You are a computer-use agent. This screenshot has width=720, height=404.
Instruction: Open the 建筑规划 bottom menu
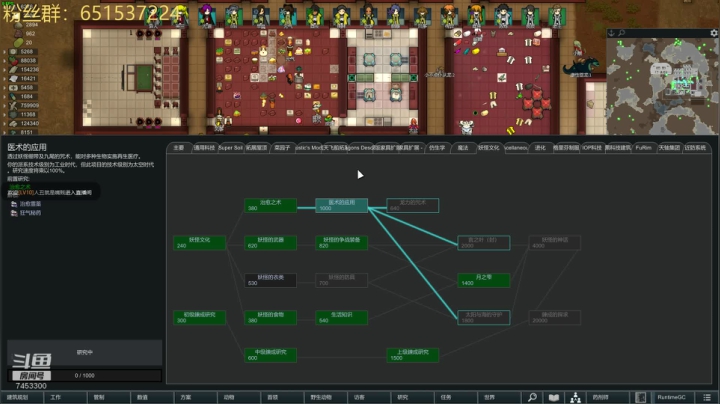[22, 398]
